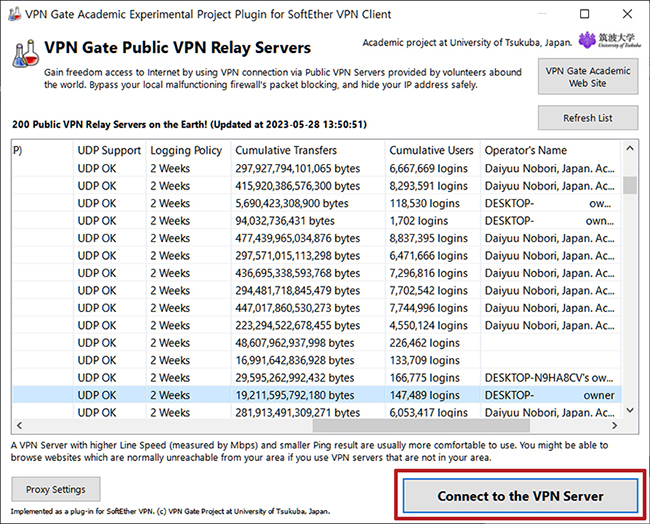Click the title bar flask app icon
This screenshot has height=524, width=650.
(x=15, y=14)
